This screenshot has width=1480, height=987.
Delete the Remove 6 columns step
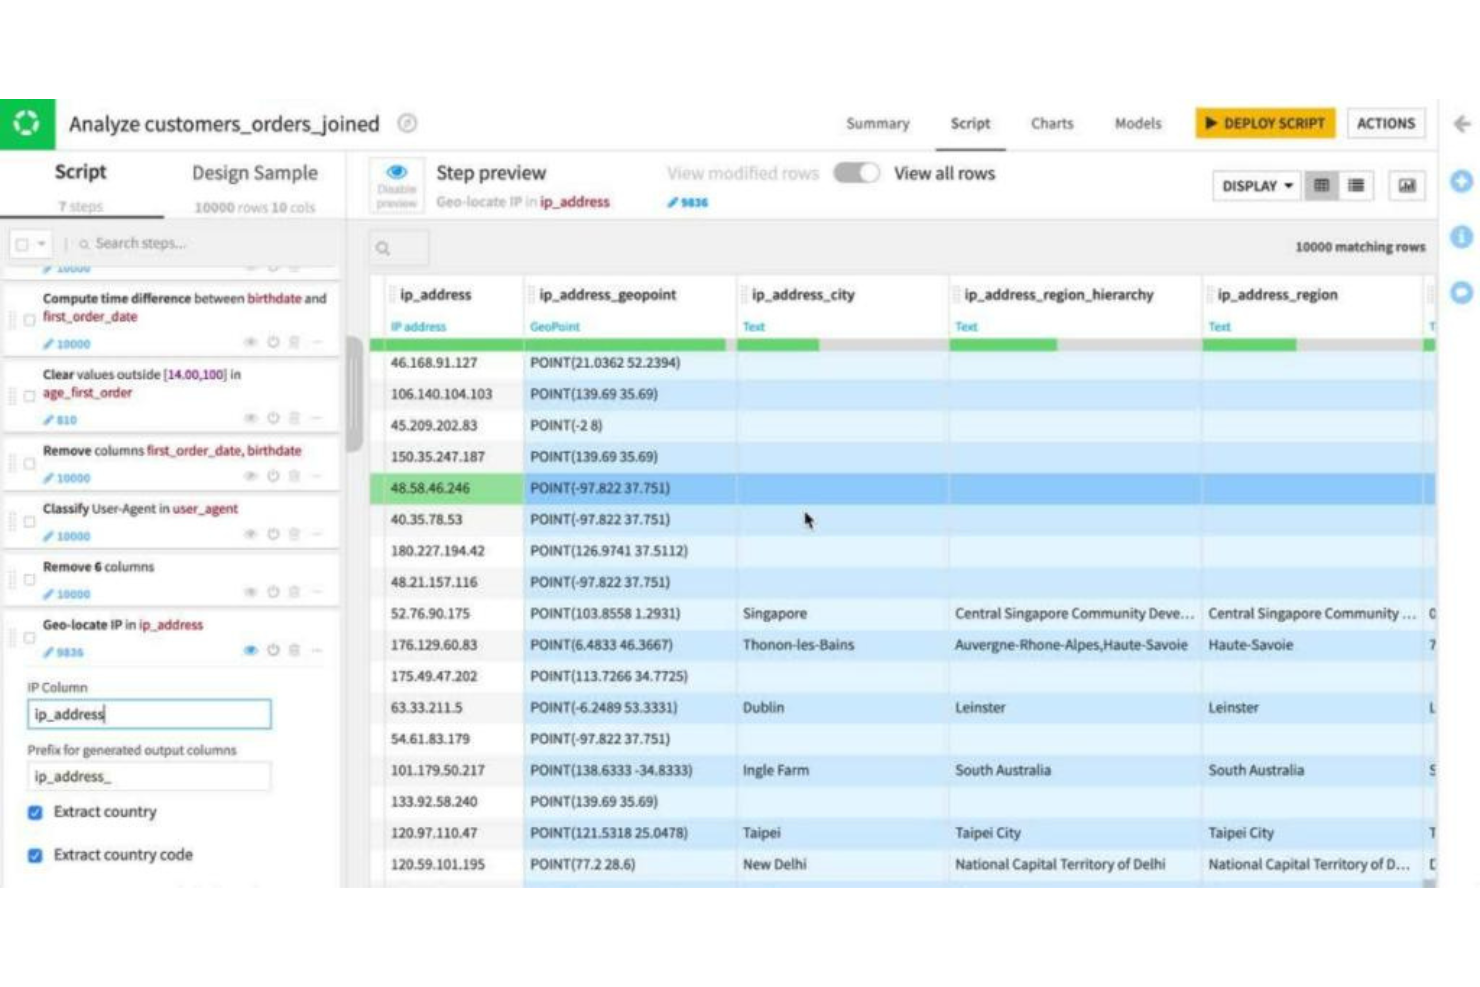[x=294, y=592]
